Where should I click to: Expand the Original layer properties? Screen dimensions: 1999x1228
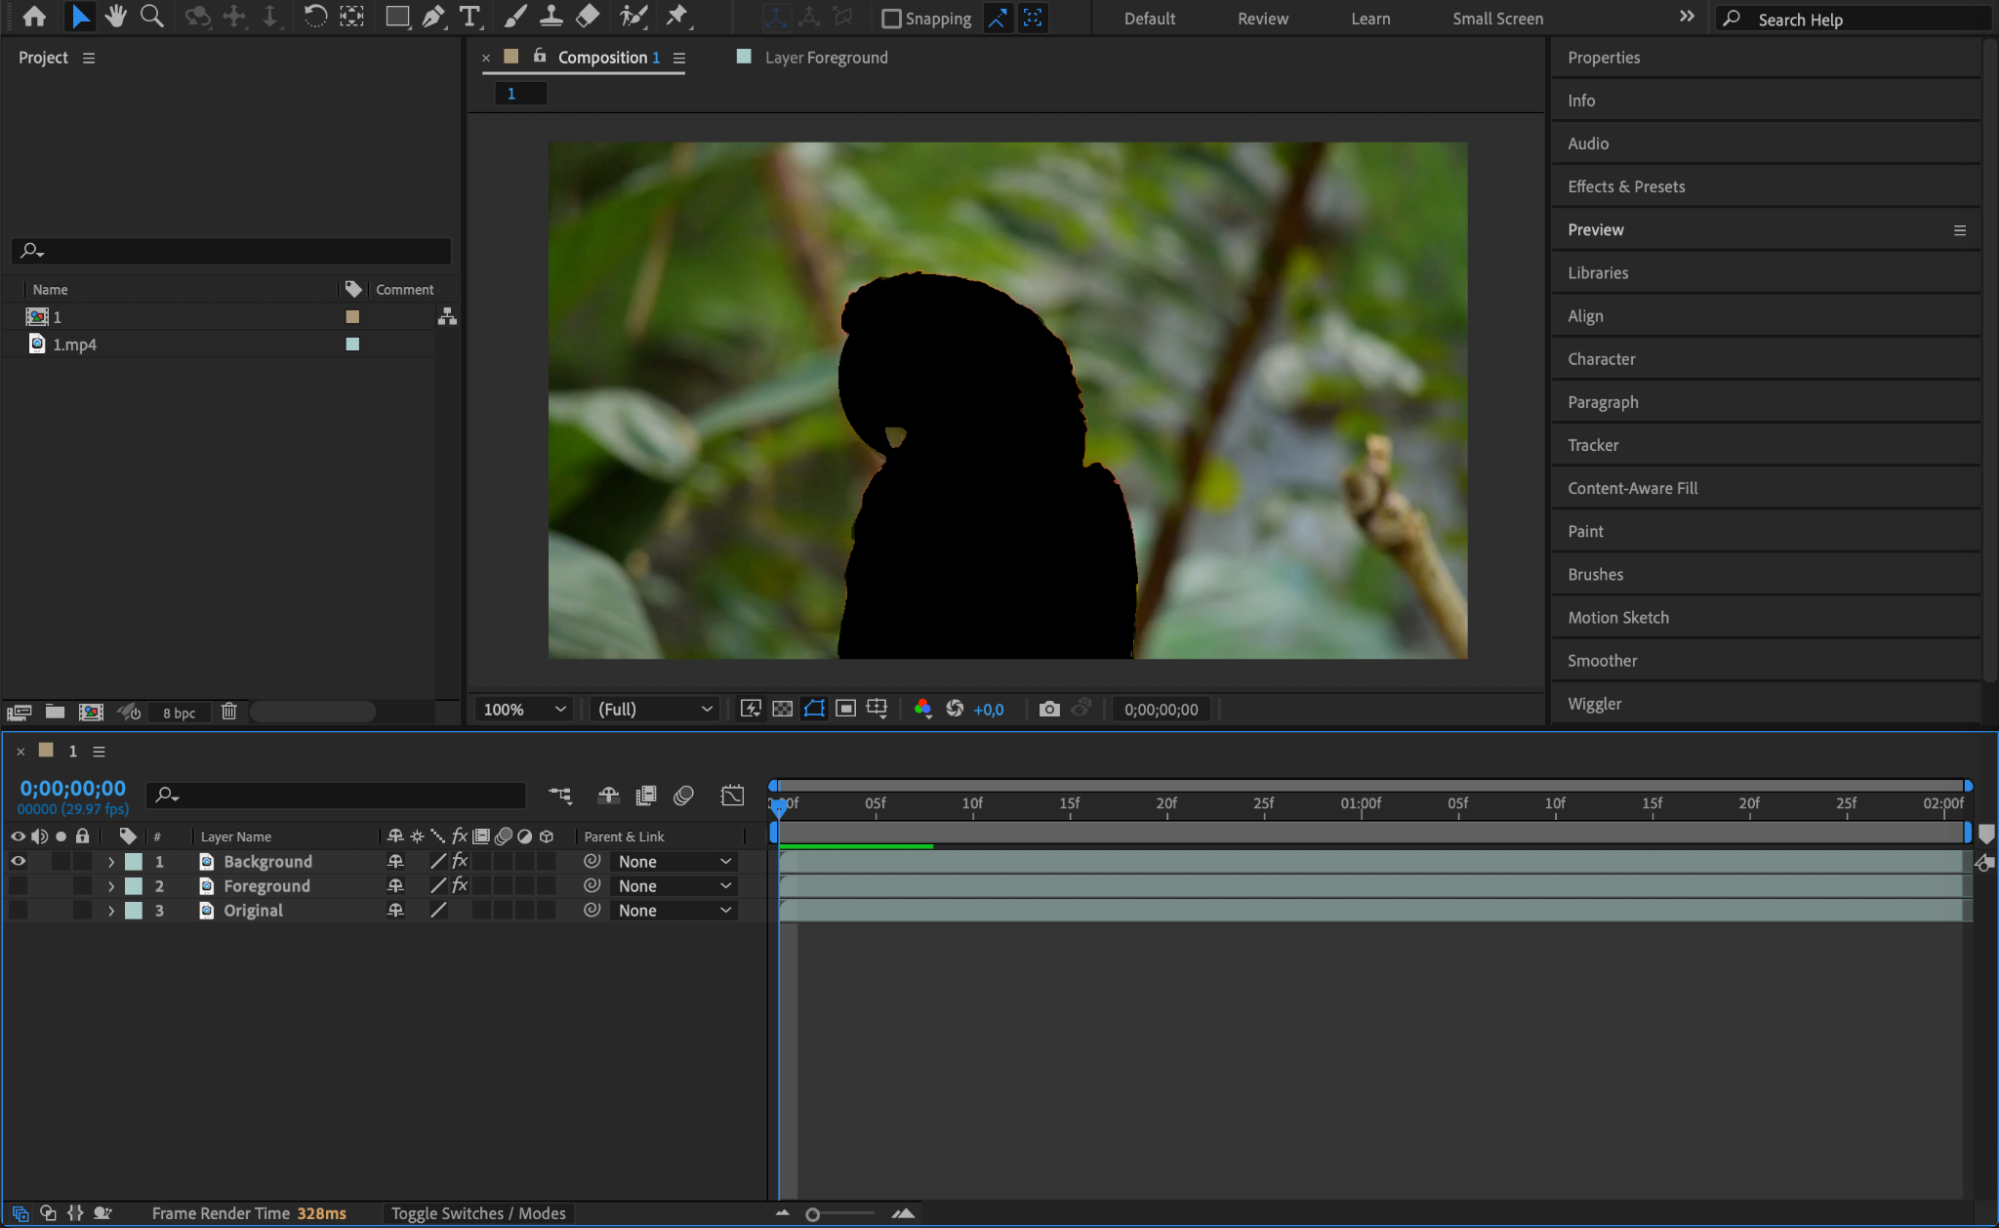(x=111, y=911)
